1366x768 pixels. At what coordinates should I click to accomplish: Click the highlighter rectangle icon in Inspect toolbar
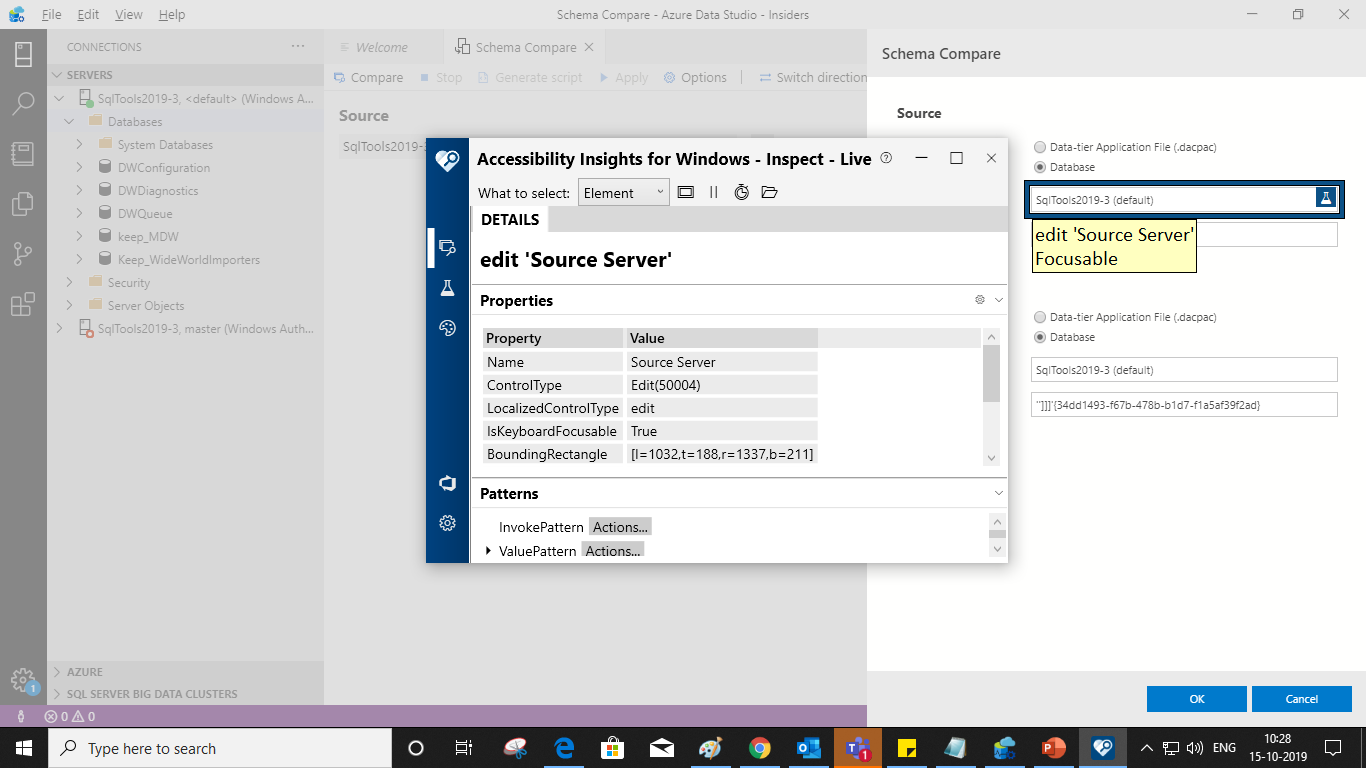pyautogui.click(x=686, y=192)
